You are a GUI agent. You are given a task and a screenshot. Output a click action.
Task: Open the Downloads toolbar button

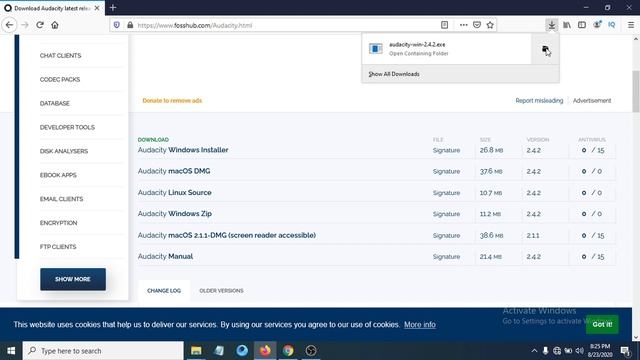551,25
